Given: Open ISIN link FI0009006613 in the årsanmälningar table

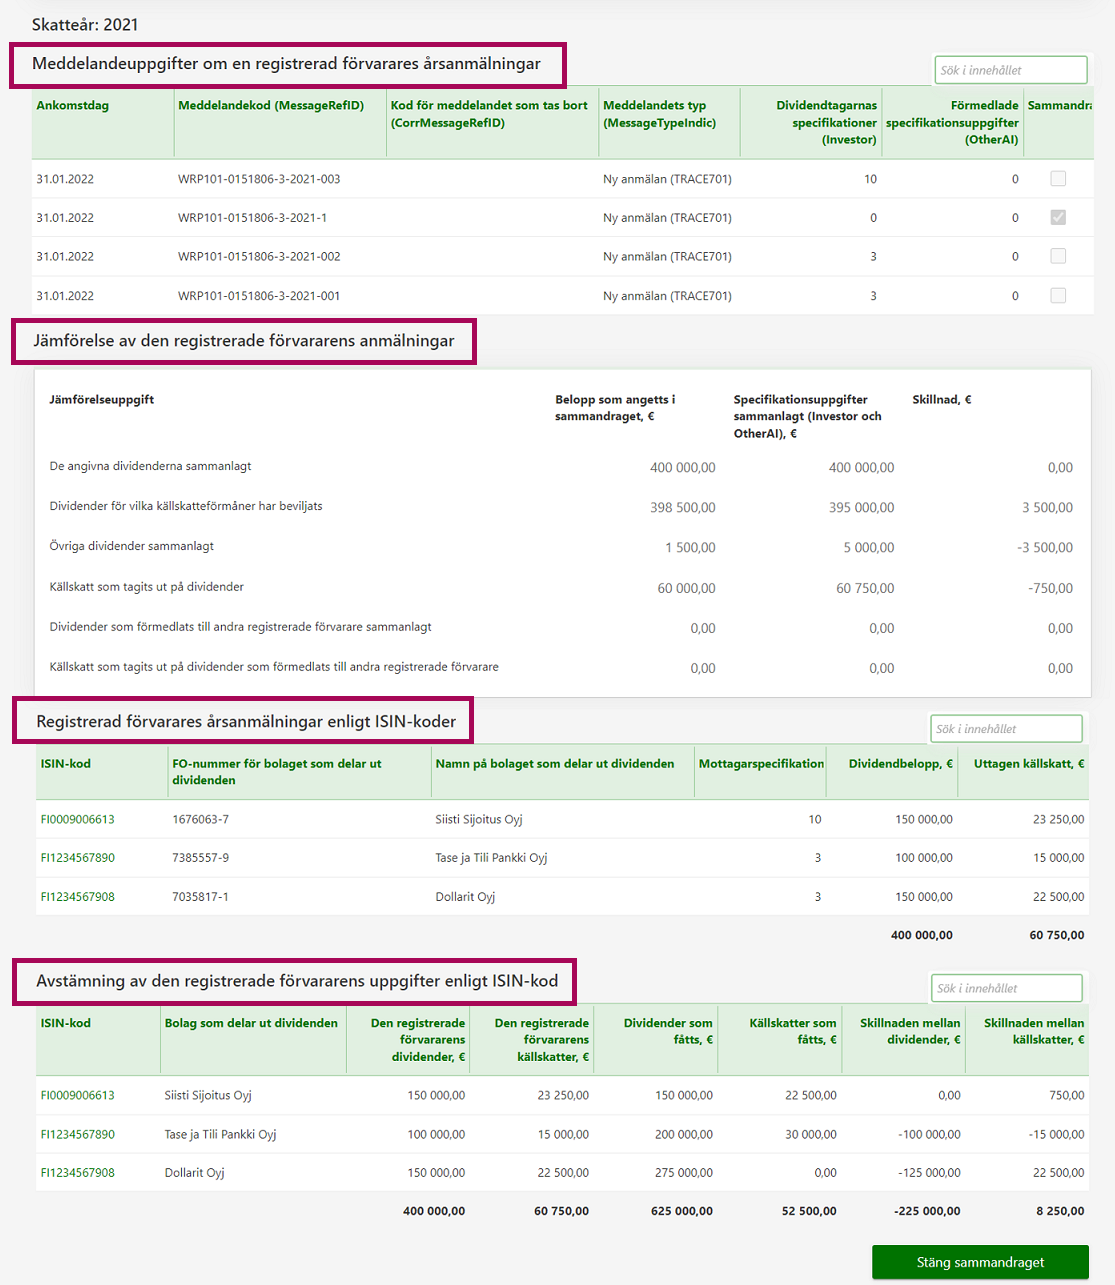Looking at the screenshot, I should (x=77, y=820).
